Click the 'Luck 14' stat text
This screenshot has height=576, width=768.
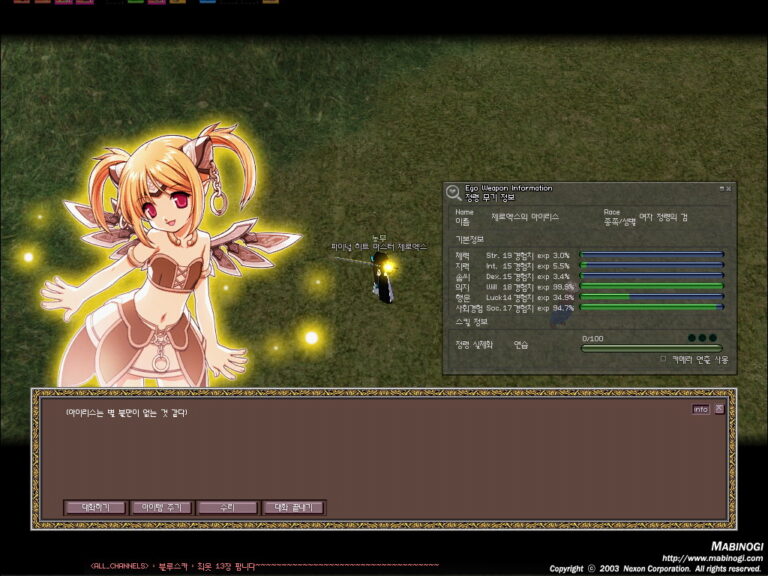point(499,297)
